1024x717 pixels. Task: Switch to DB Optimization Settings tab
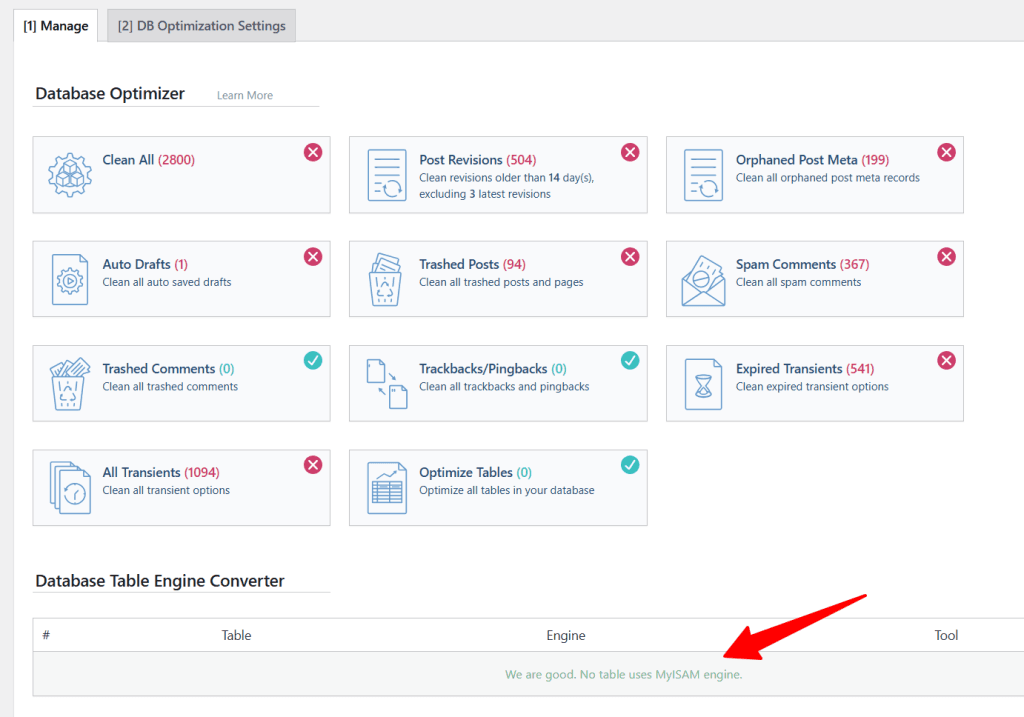[x=201, y=26]
